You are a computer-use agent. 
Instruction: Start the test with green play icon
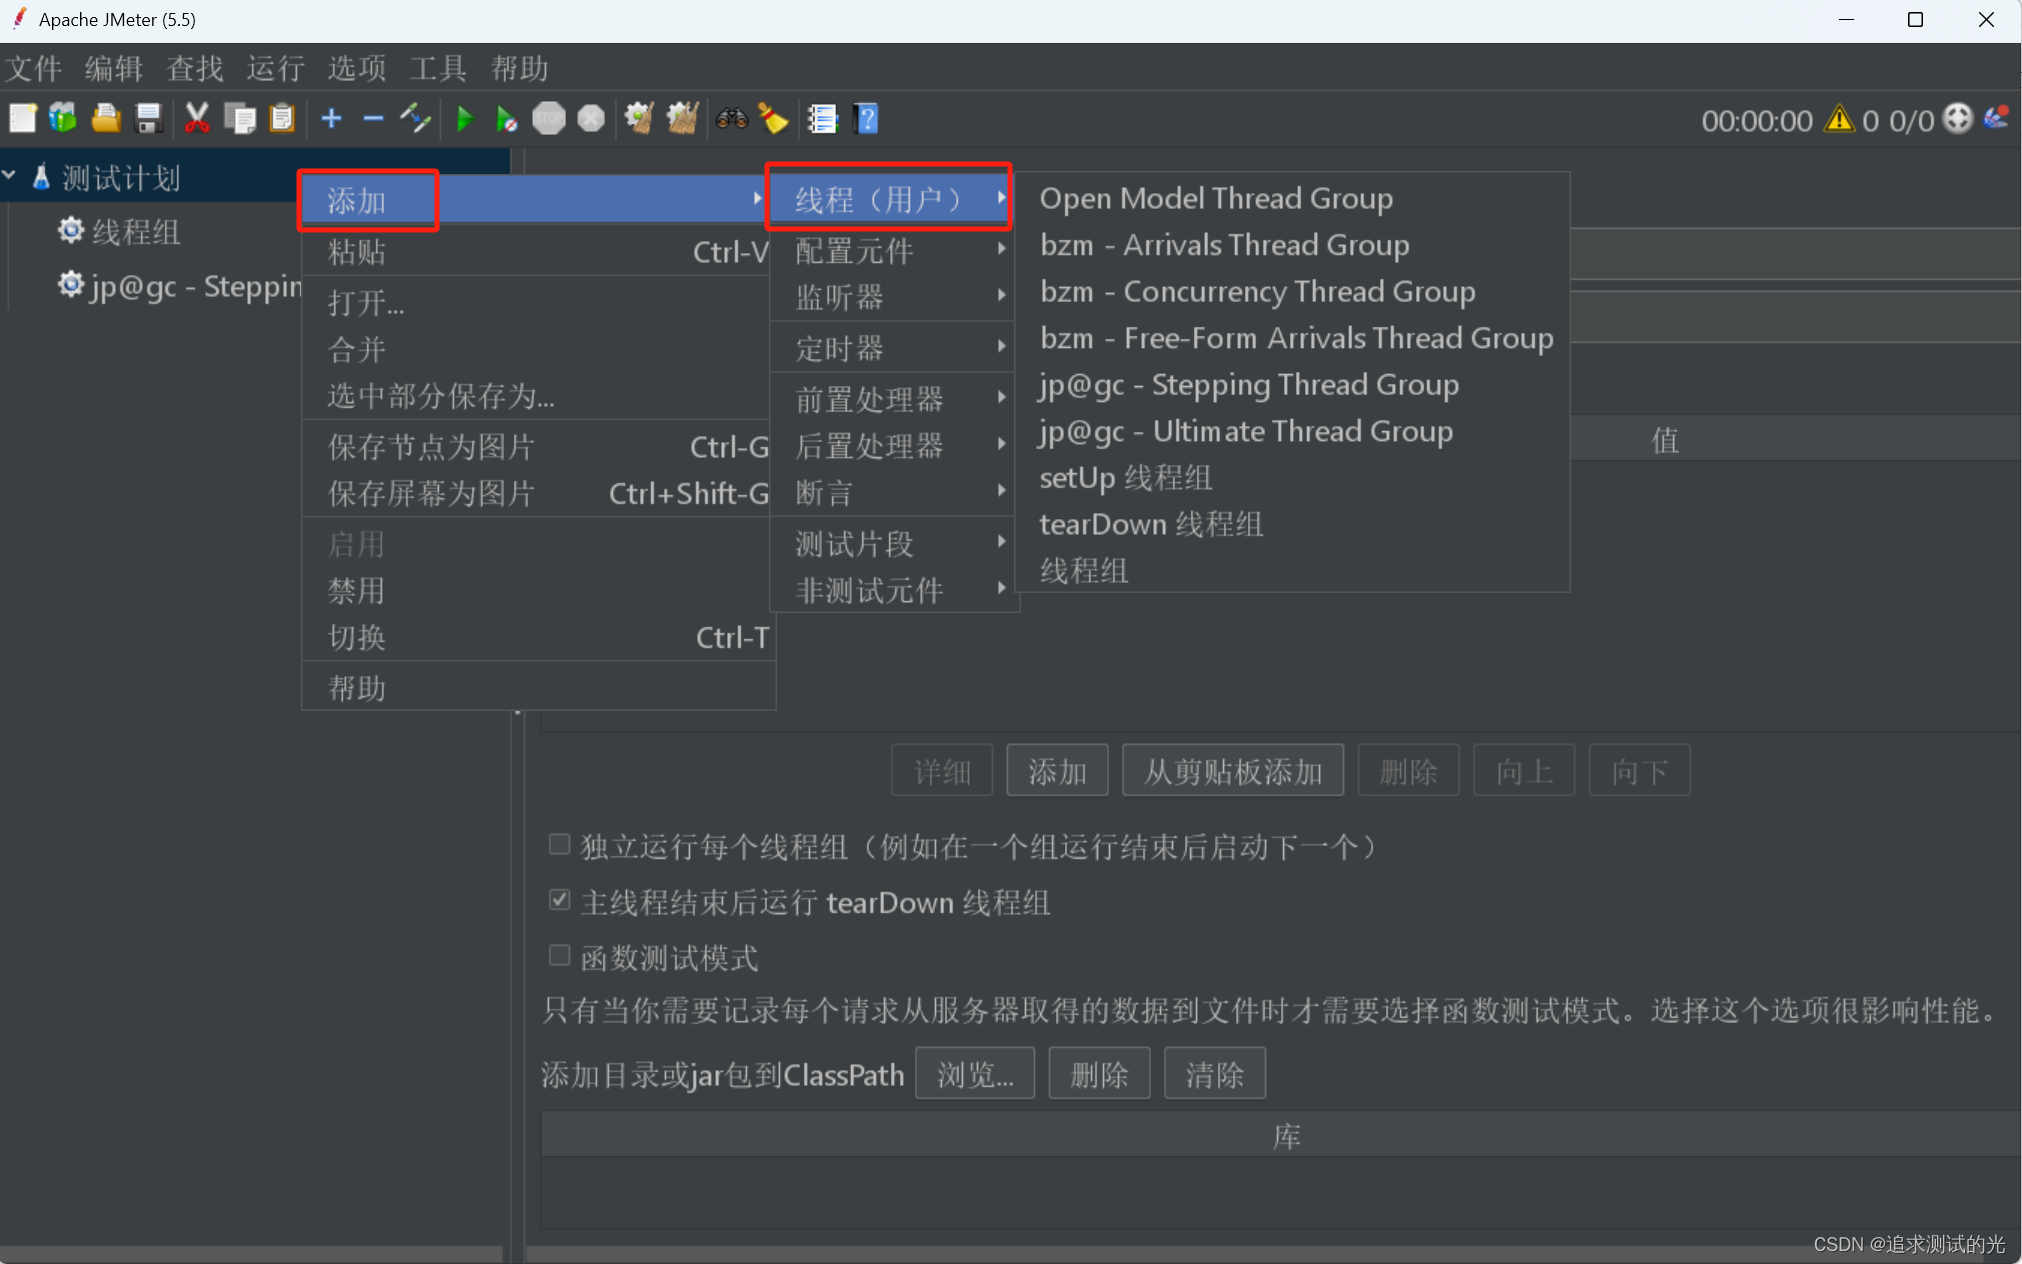pyautogui.click(x=465, y=119)
